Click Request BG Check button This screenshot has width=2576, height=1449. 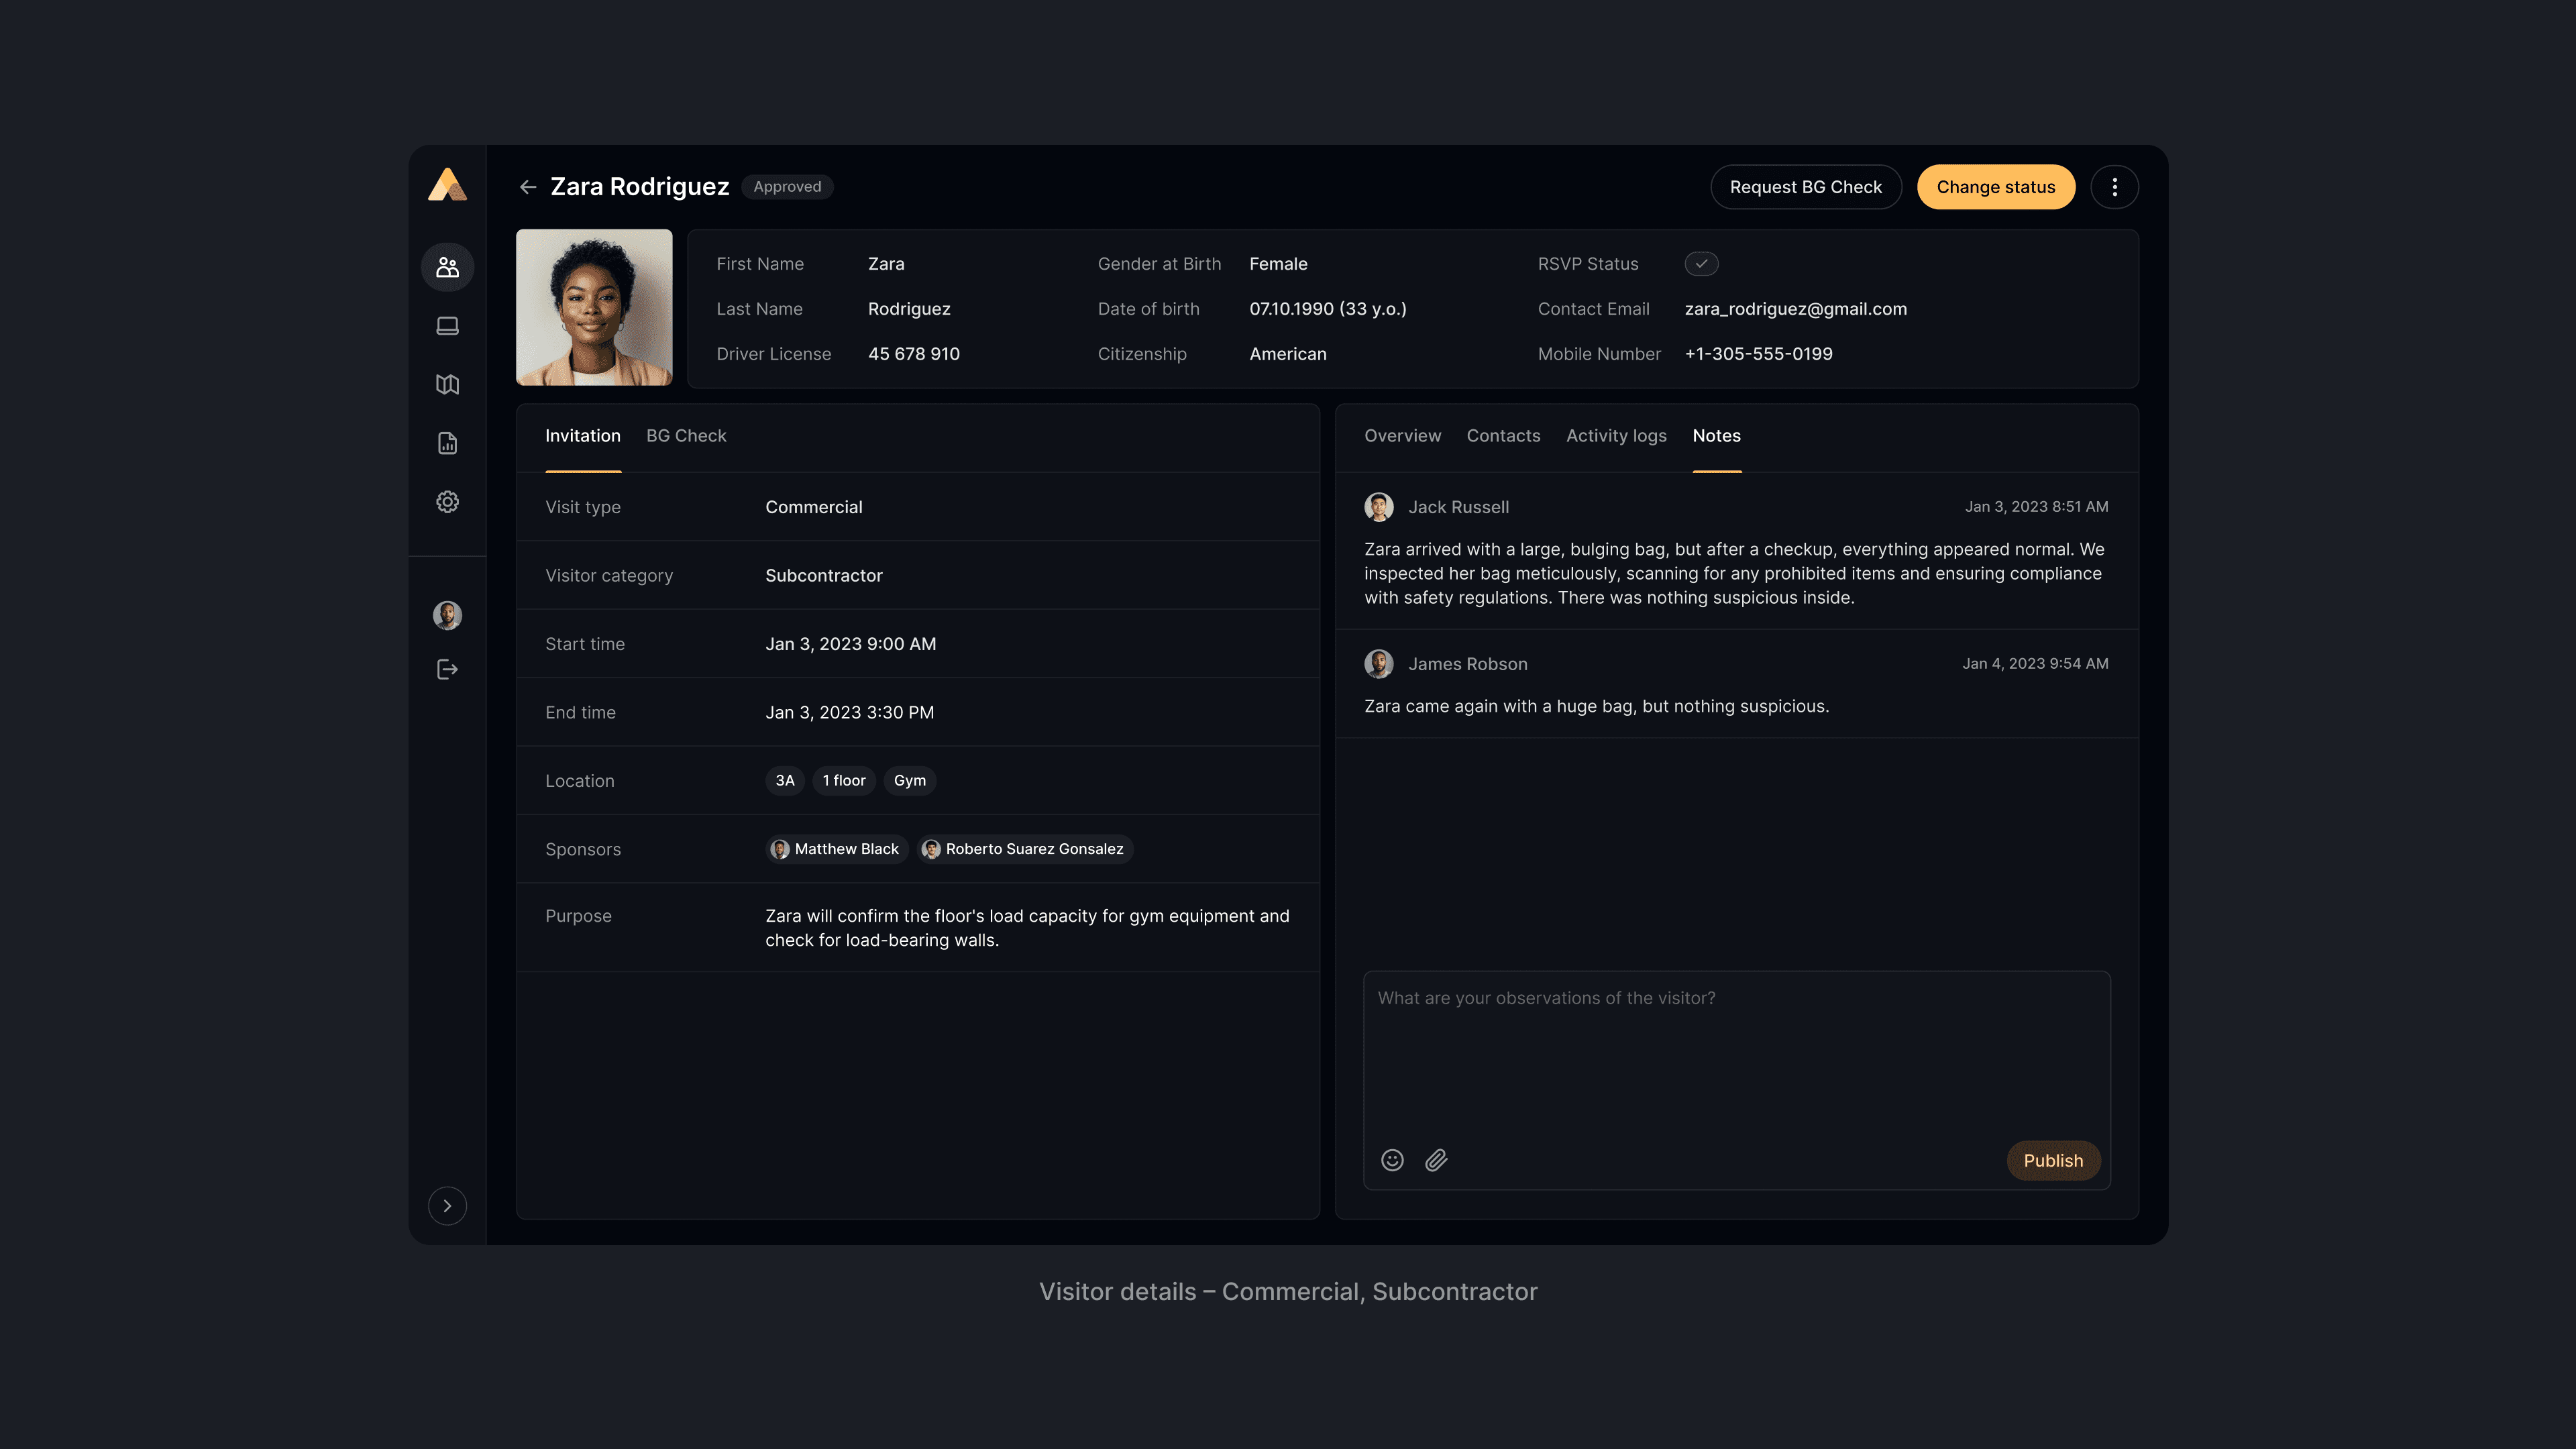click(1805, 187)
